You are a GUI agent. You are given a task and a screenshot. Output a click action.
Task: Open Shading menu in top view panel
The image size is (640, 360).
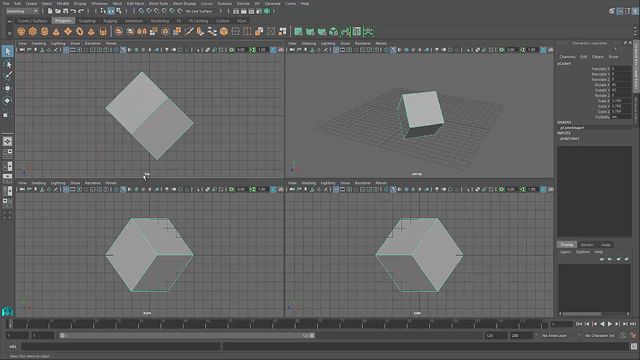[x=39, y=43]
